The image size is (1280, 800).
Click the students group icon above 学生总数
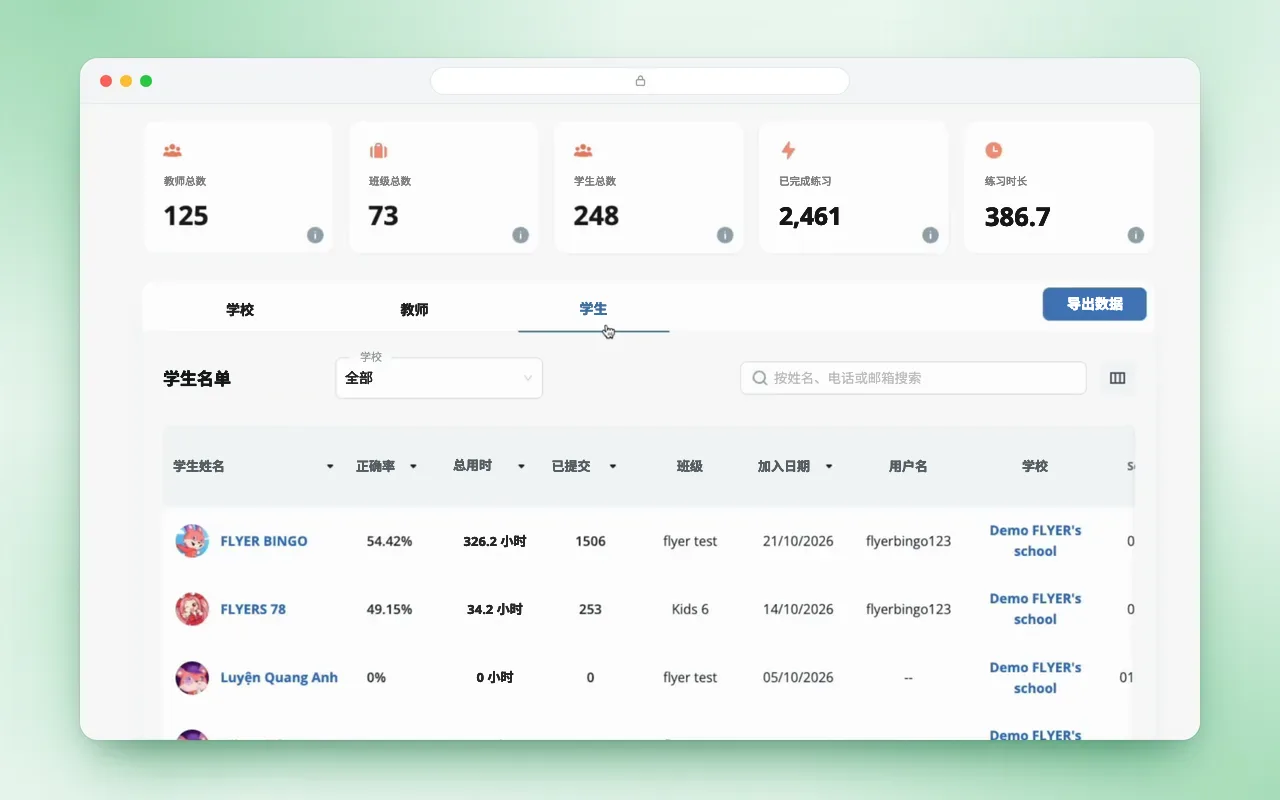click(x=583, y=150)
